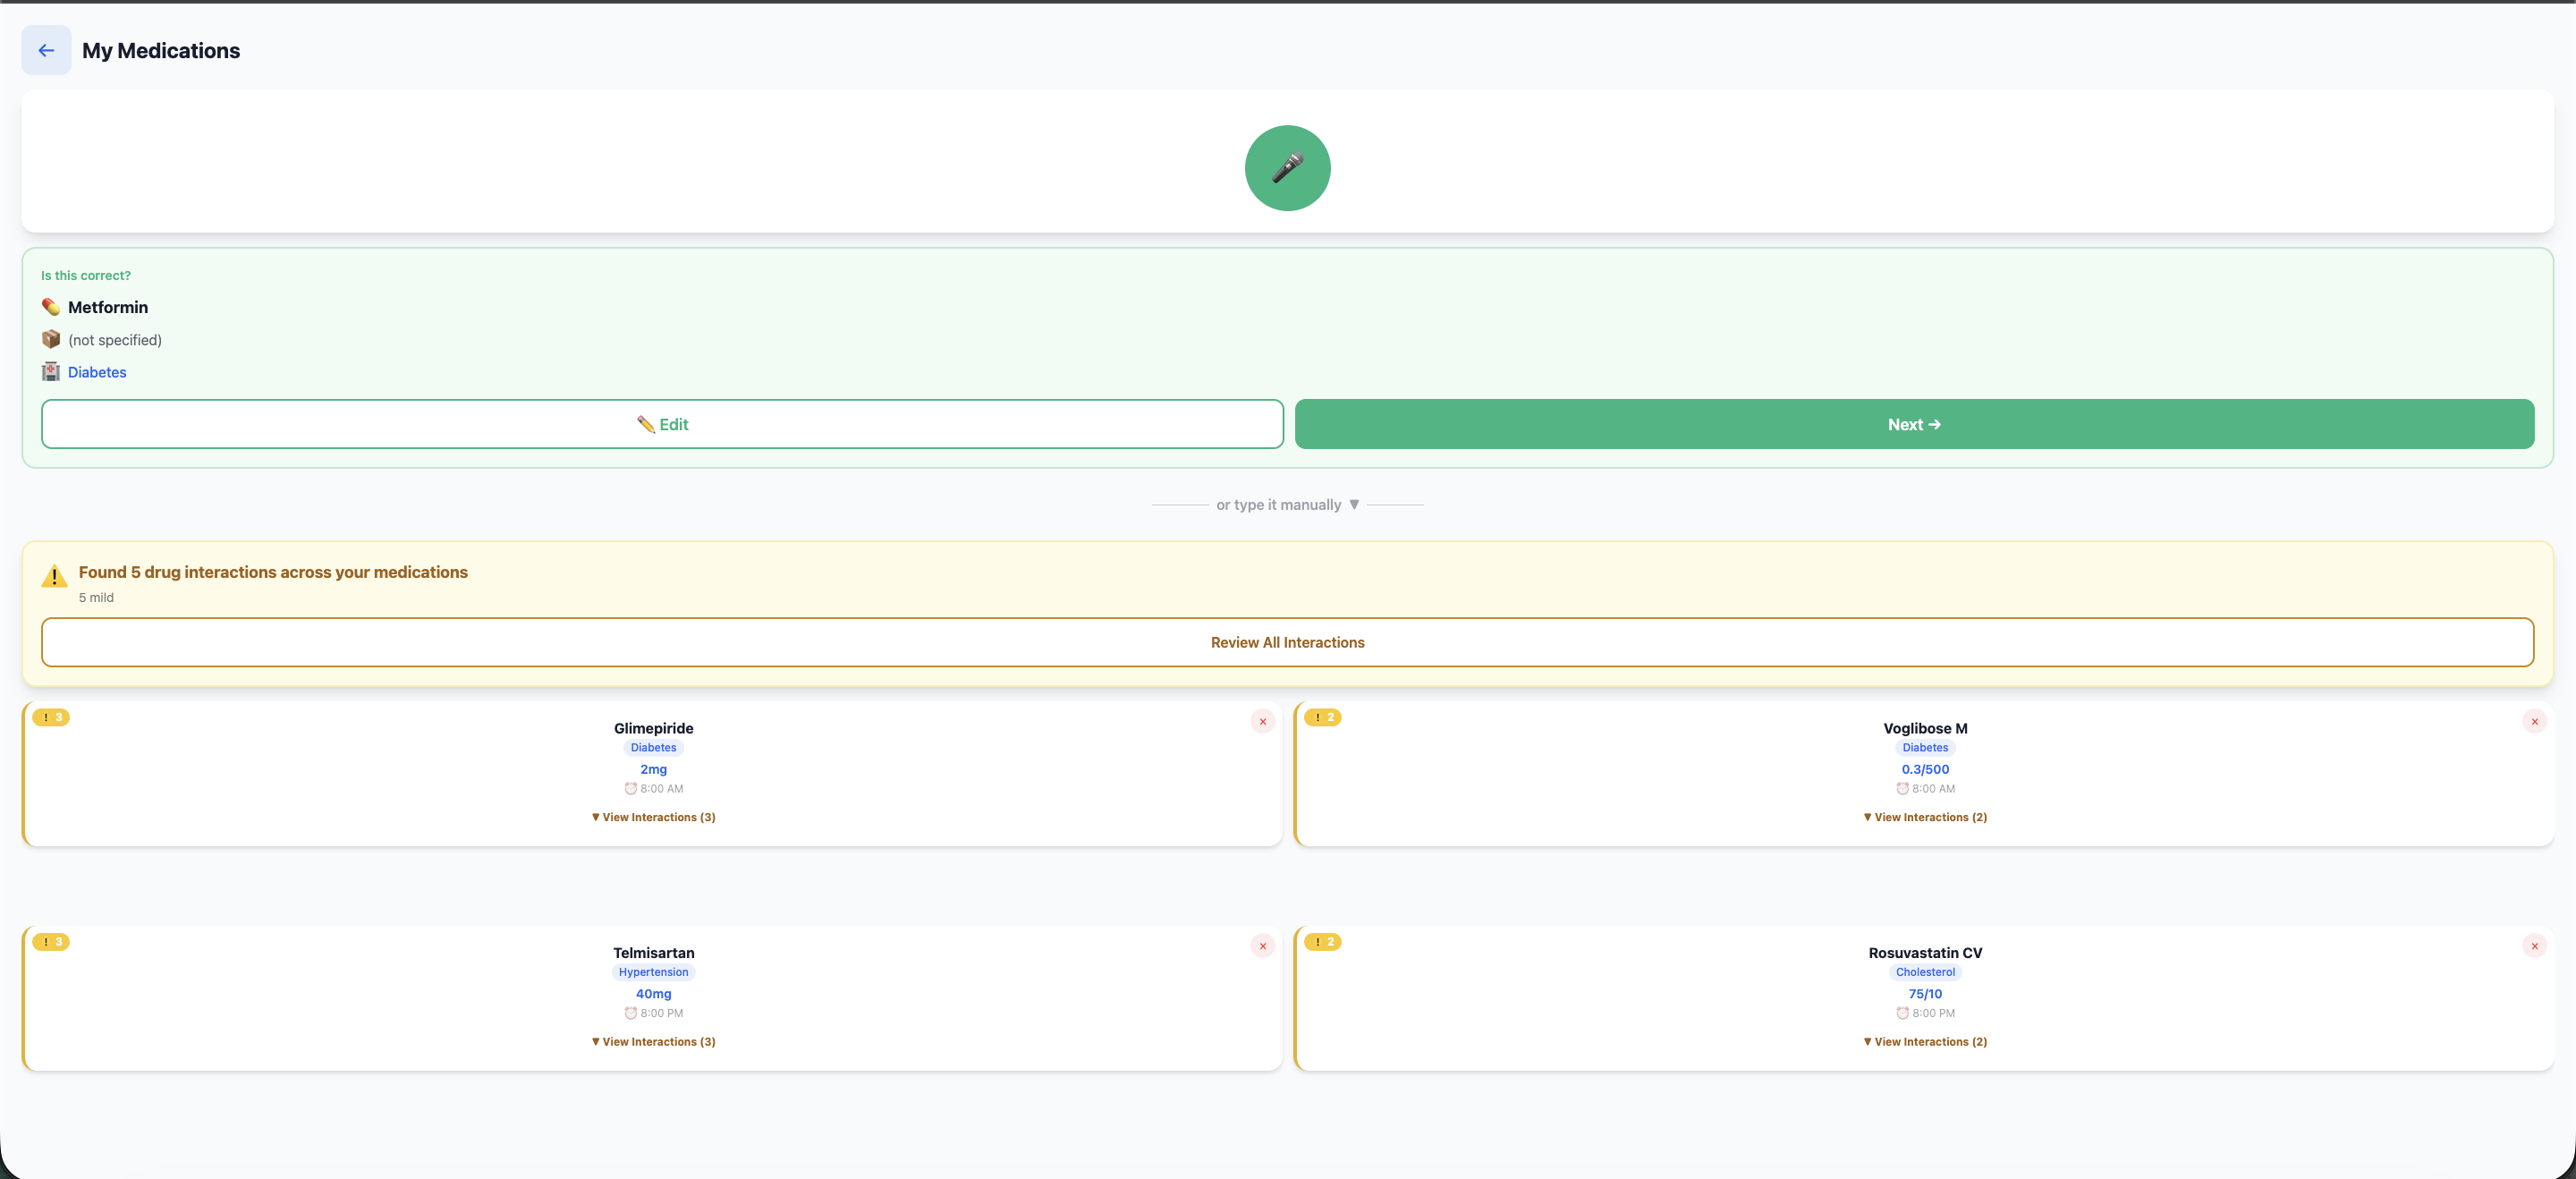The image size is (2576, 1179).
Task: Click Glimepiride's yellow warning badge showing 3
Action: coord(51,717)
